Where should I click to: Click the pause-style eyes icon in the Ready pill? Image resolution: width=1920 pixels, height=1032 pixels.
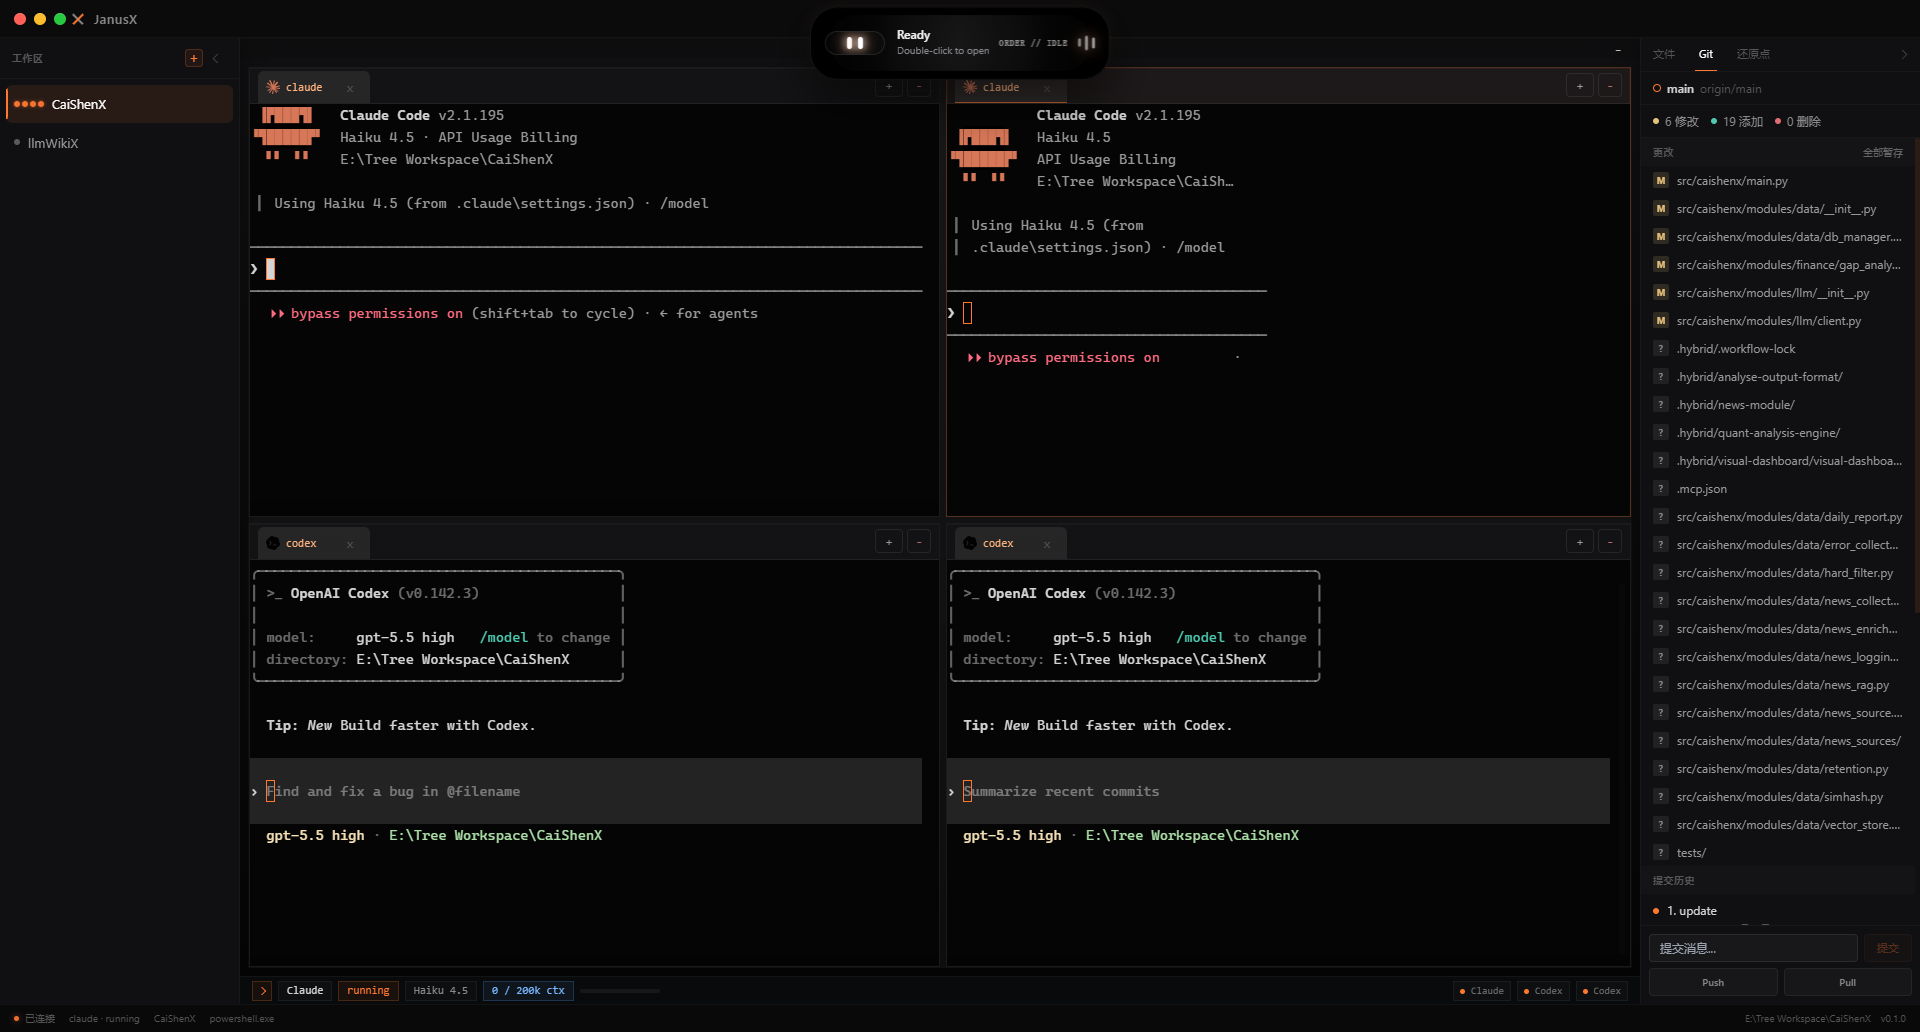(855, 43)
